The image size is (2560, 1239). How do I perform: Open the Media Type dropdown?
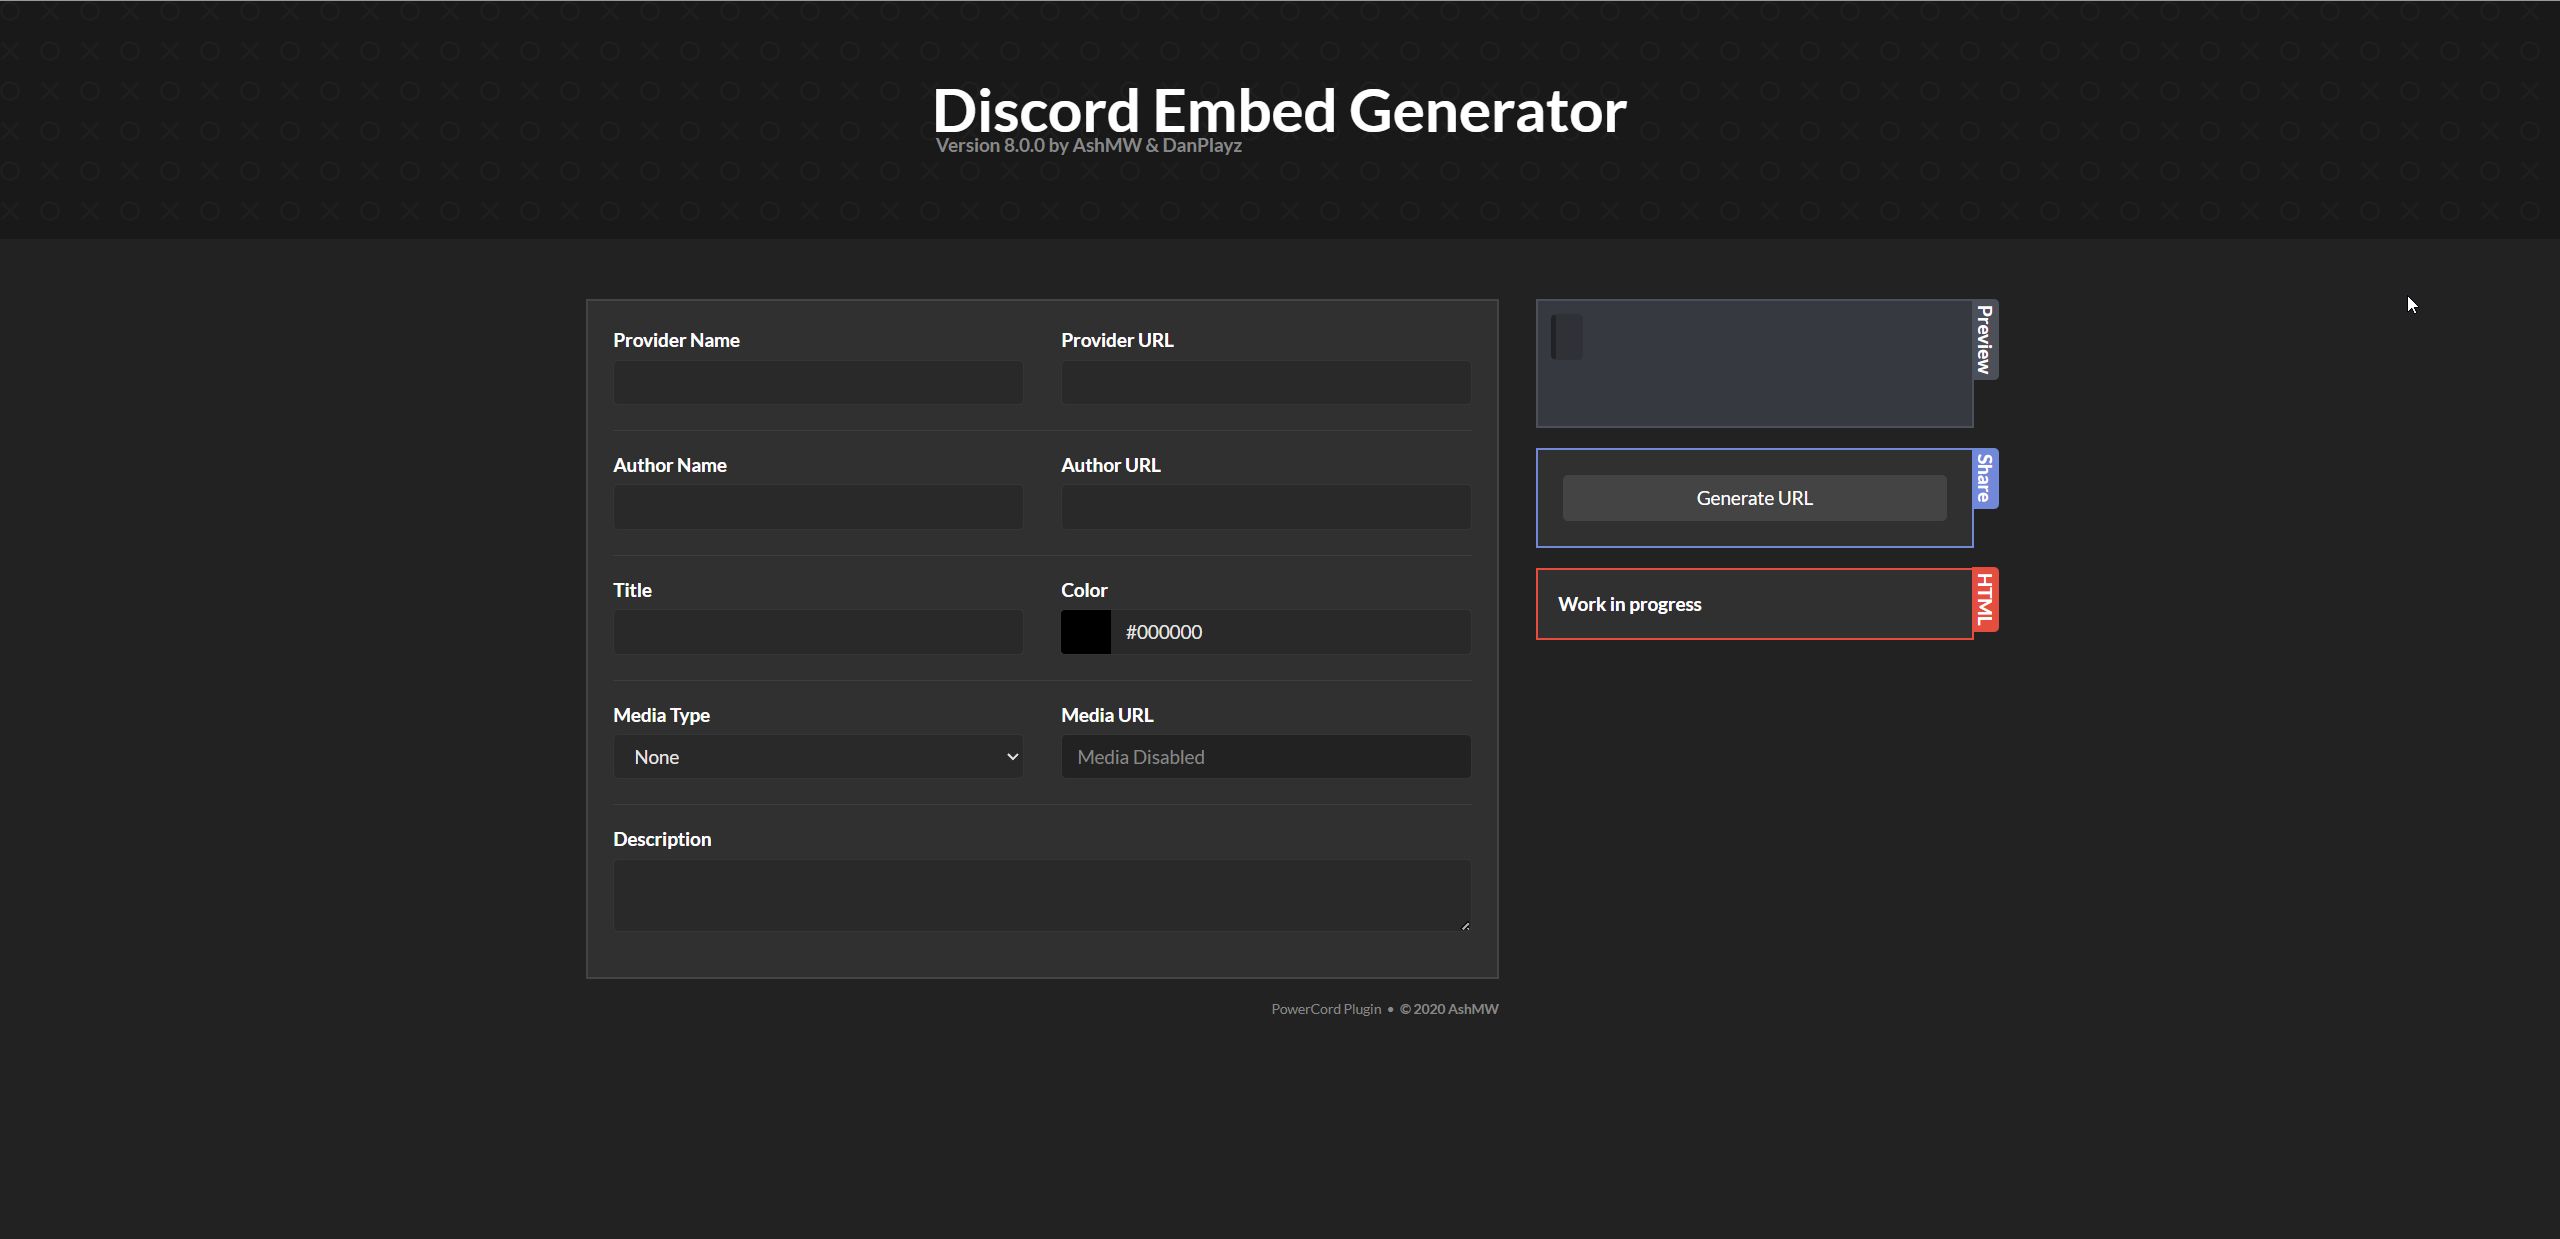[x=817, y=757]
